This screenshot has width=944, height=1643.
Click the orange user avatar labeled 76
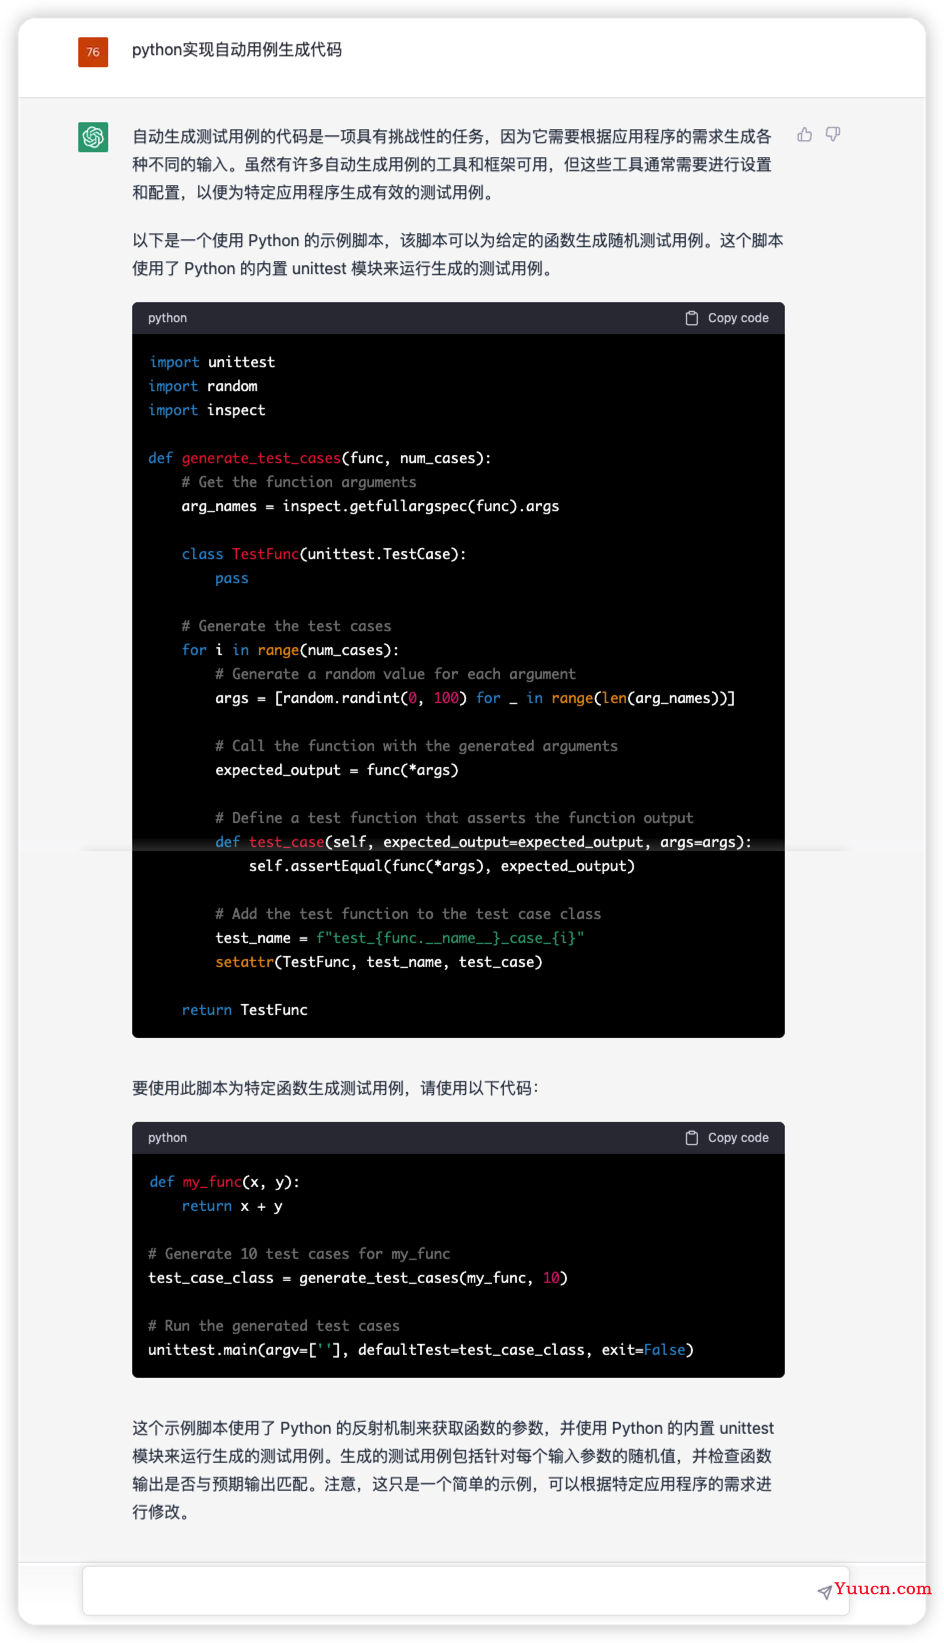click(x=93, y=52)
